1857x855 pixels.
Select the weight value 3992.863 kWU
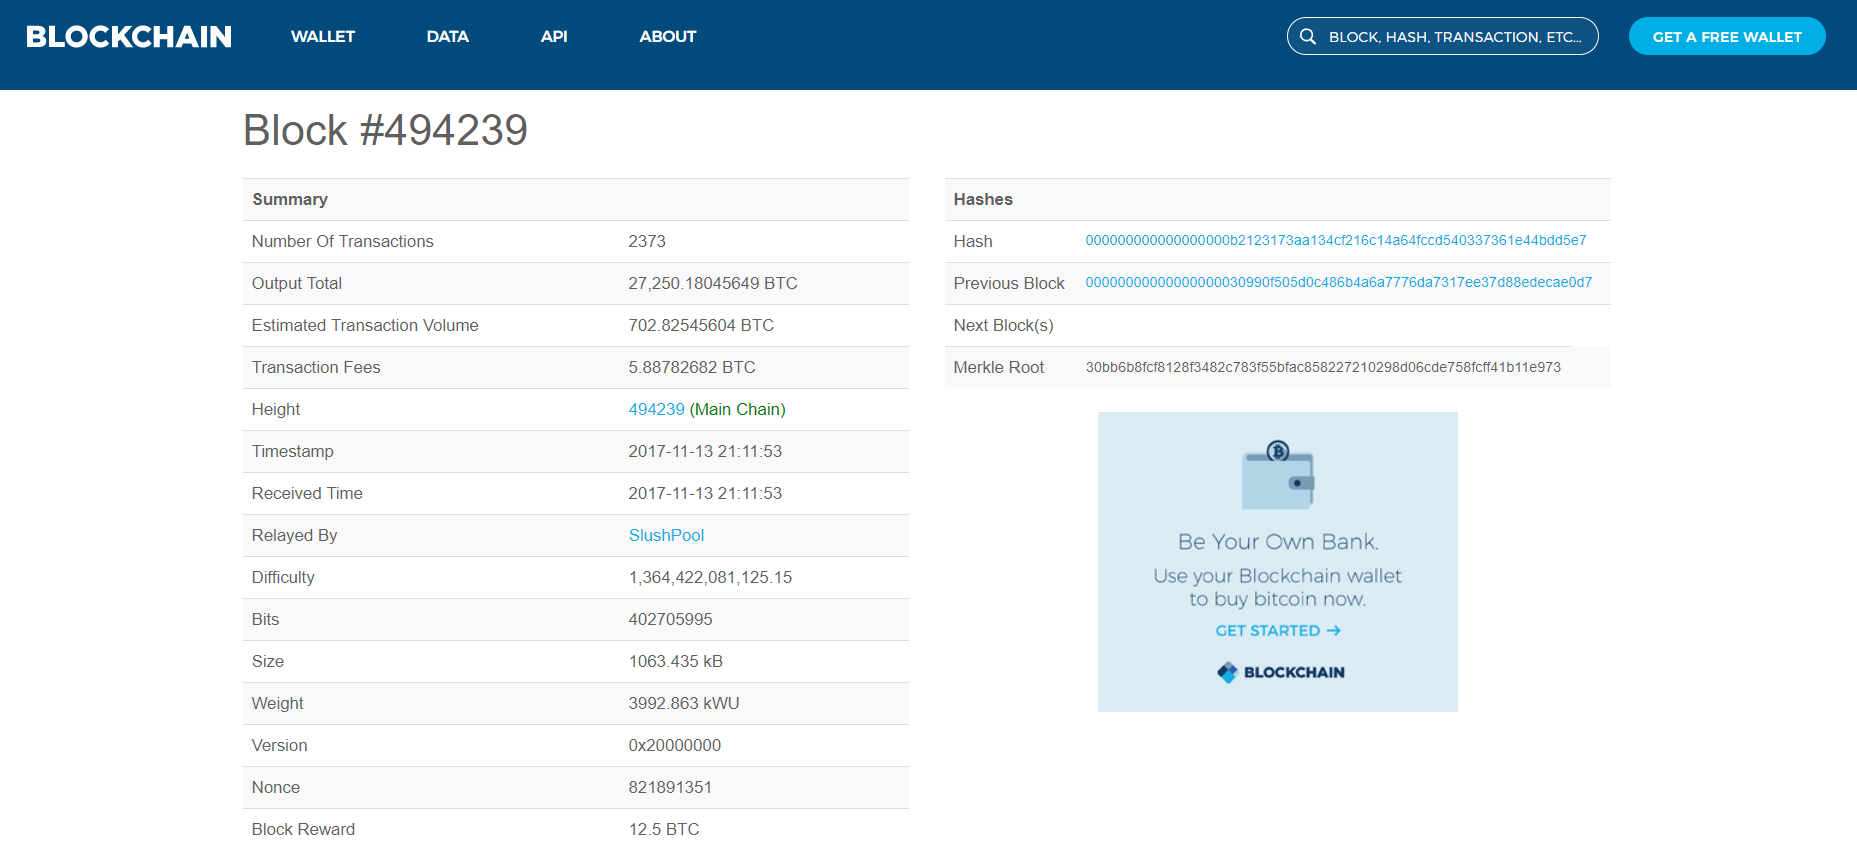pos(684,703)
